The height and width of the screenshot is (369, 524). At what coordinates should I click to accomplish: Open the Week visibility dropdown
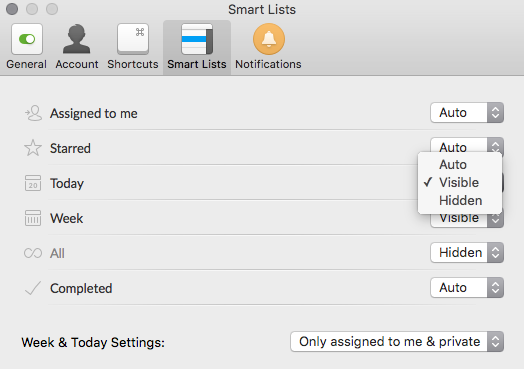(x=467, y=221)
